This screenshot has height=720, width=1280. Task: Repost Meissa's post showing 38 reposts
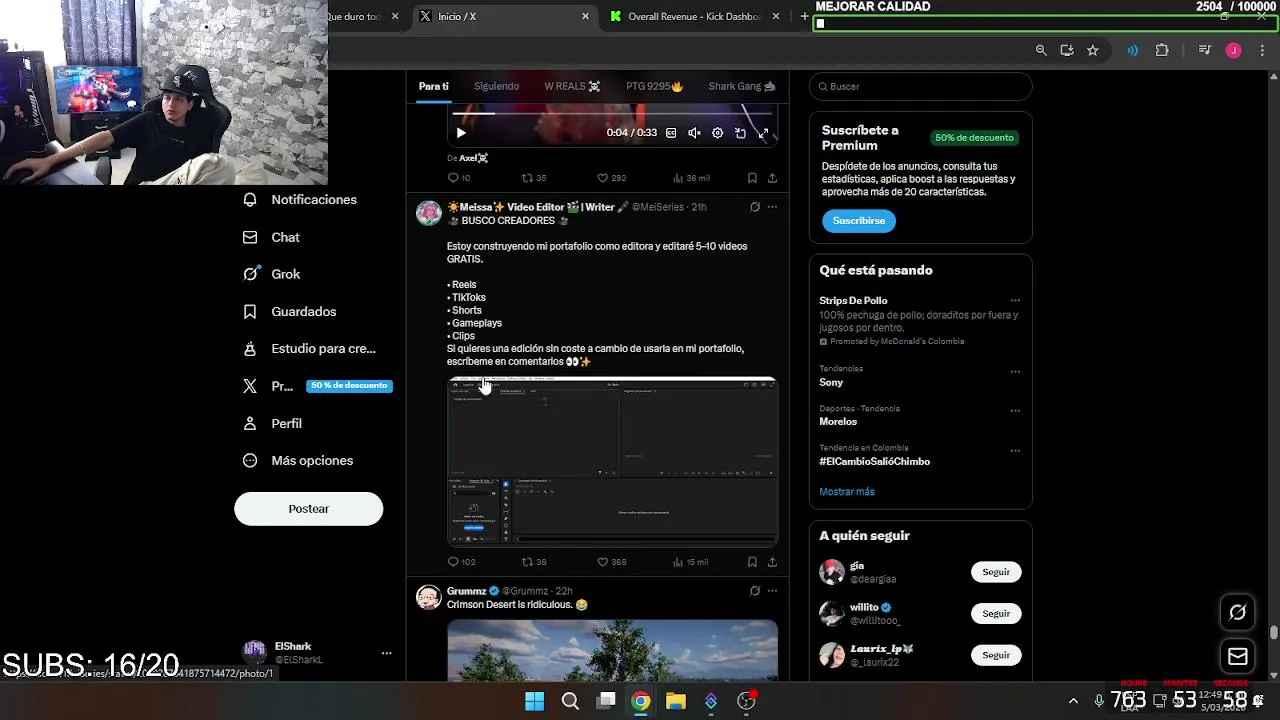click(x=534, y=562)
